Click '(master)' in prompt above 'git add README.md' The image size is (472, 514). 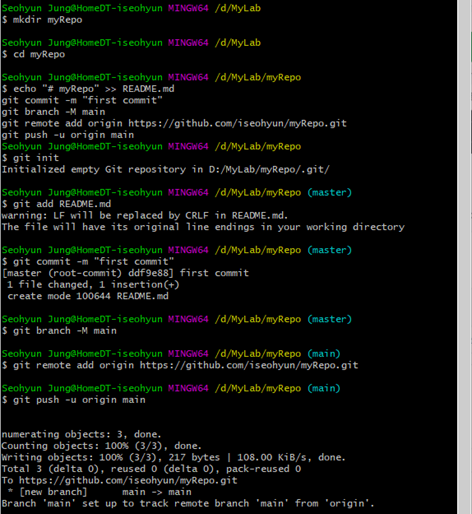pyautogui.click(x=329, y=193)
